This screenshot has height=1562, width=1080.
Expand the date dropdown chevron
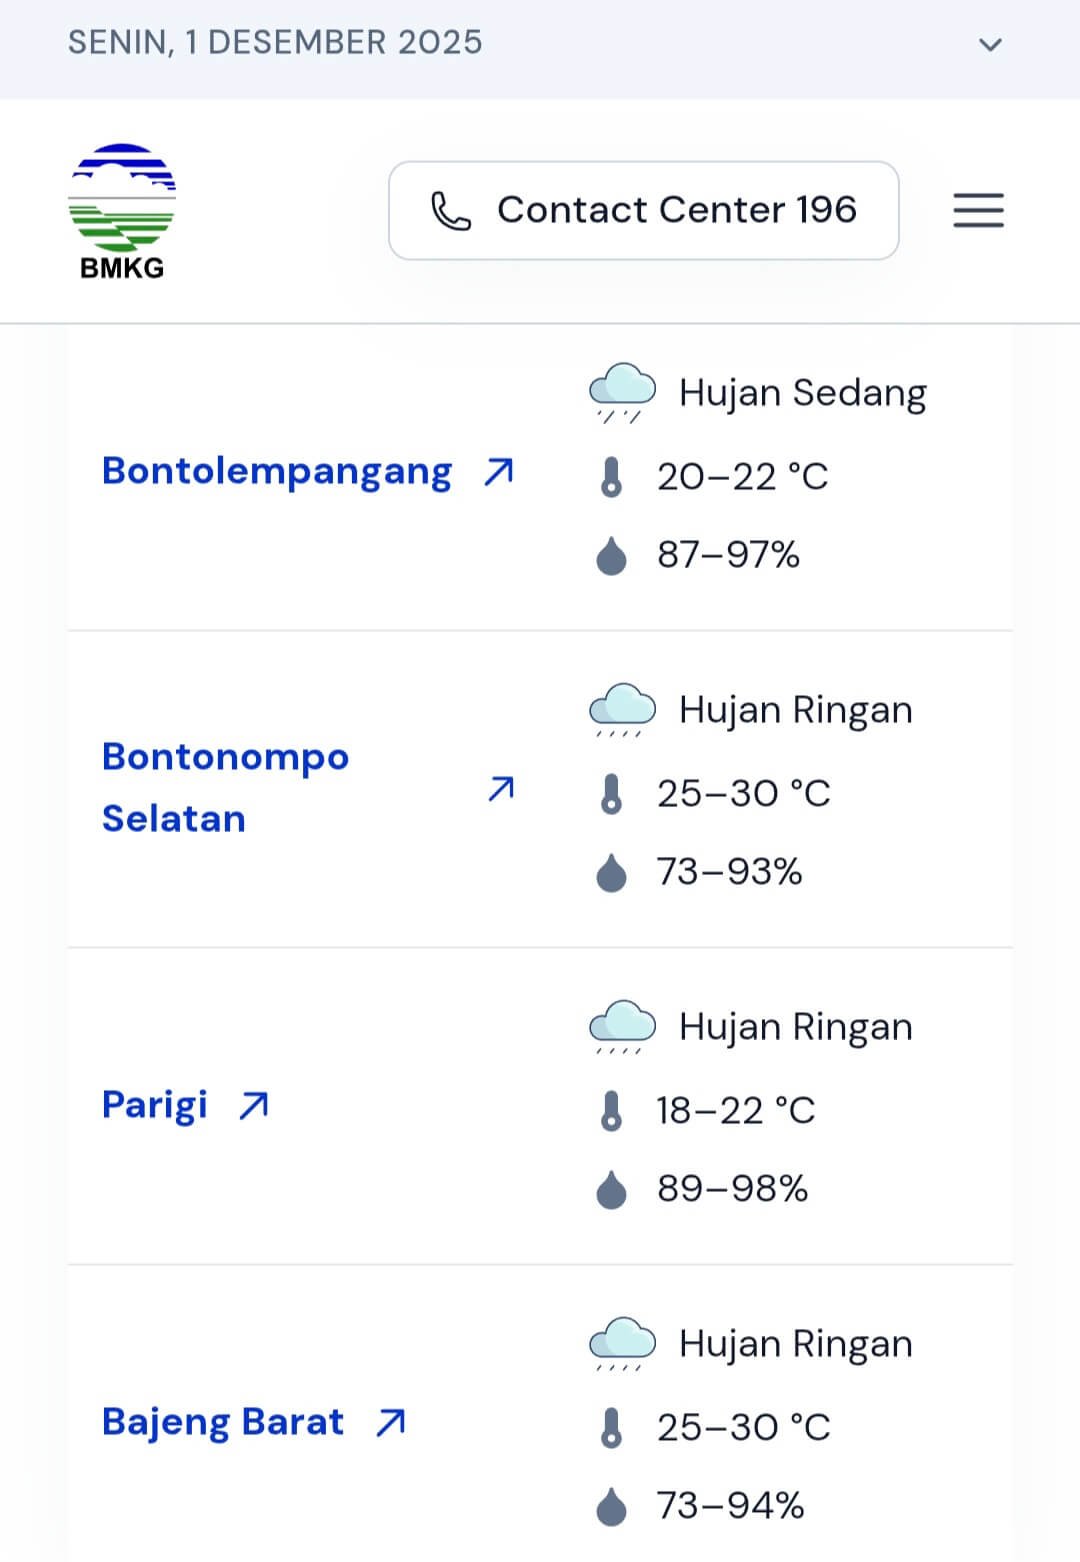click(990, 44)
